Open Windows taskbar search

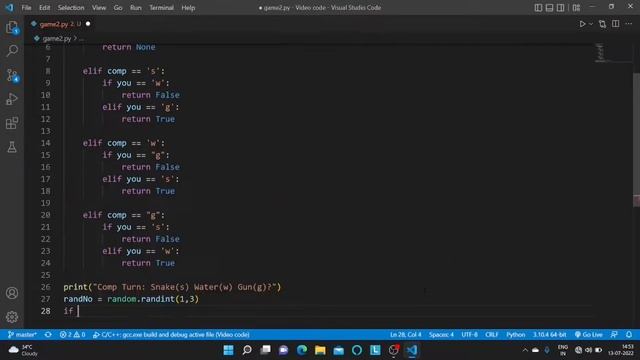pos(247,350)
